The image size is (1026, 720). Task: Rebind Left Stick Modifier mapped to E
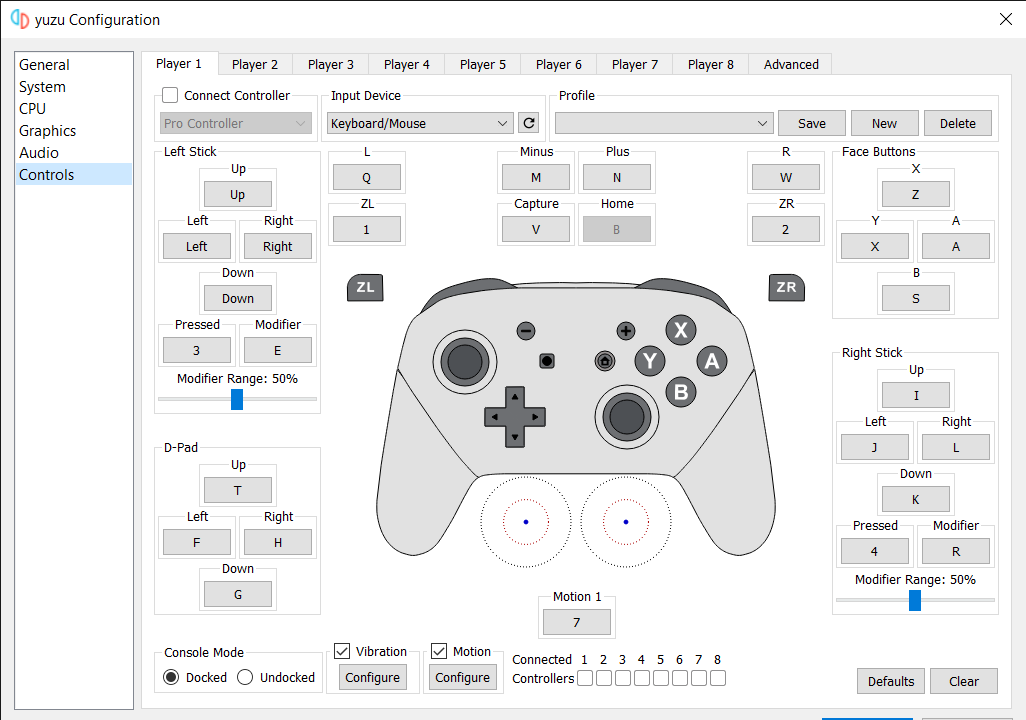tap(277, 350)
